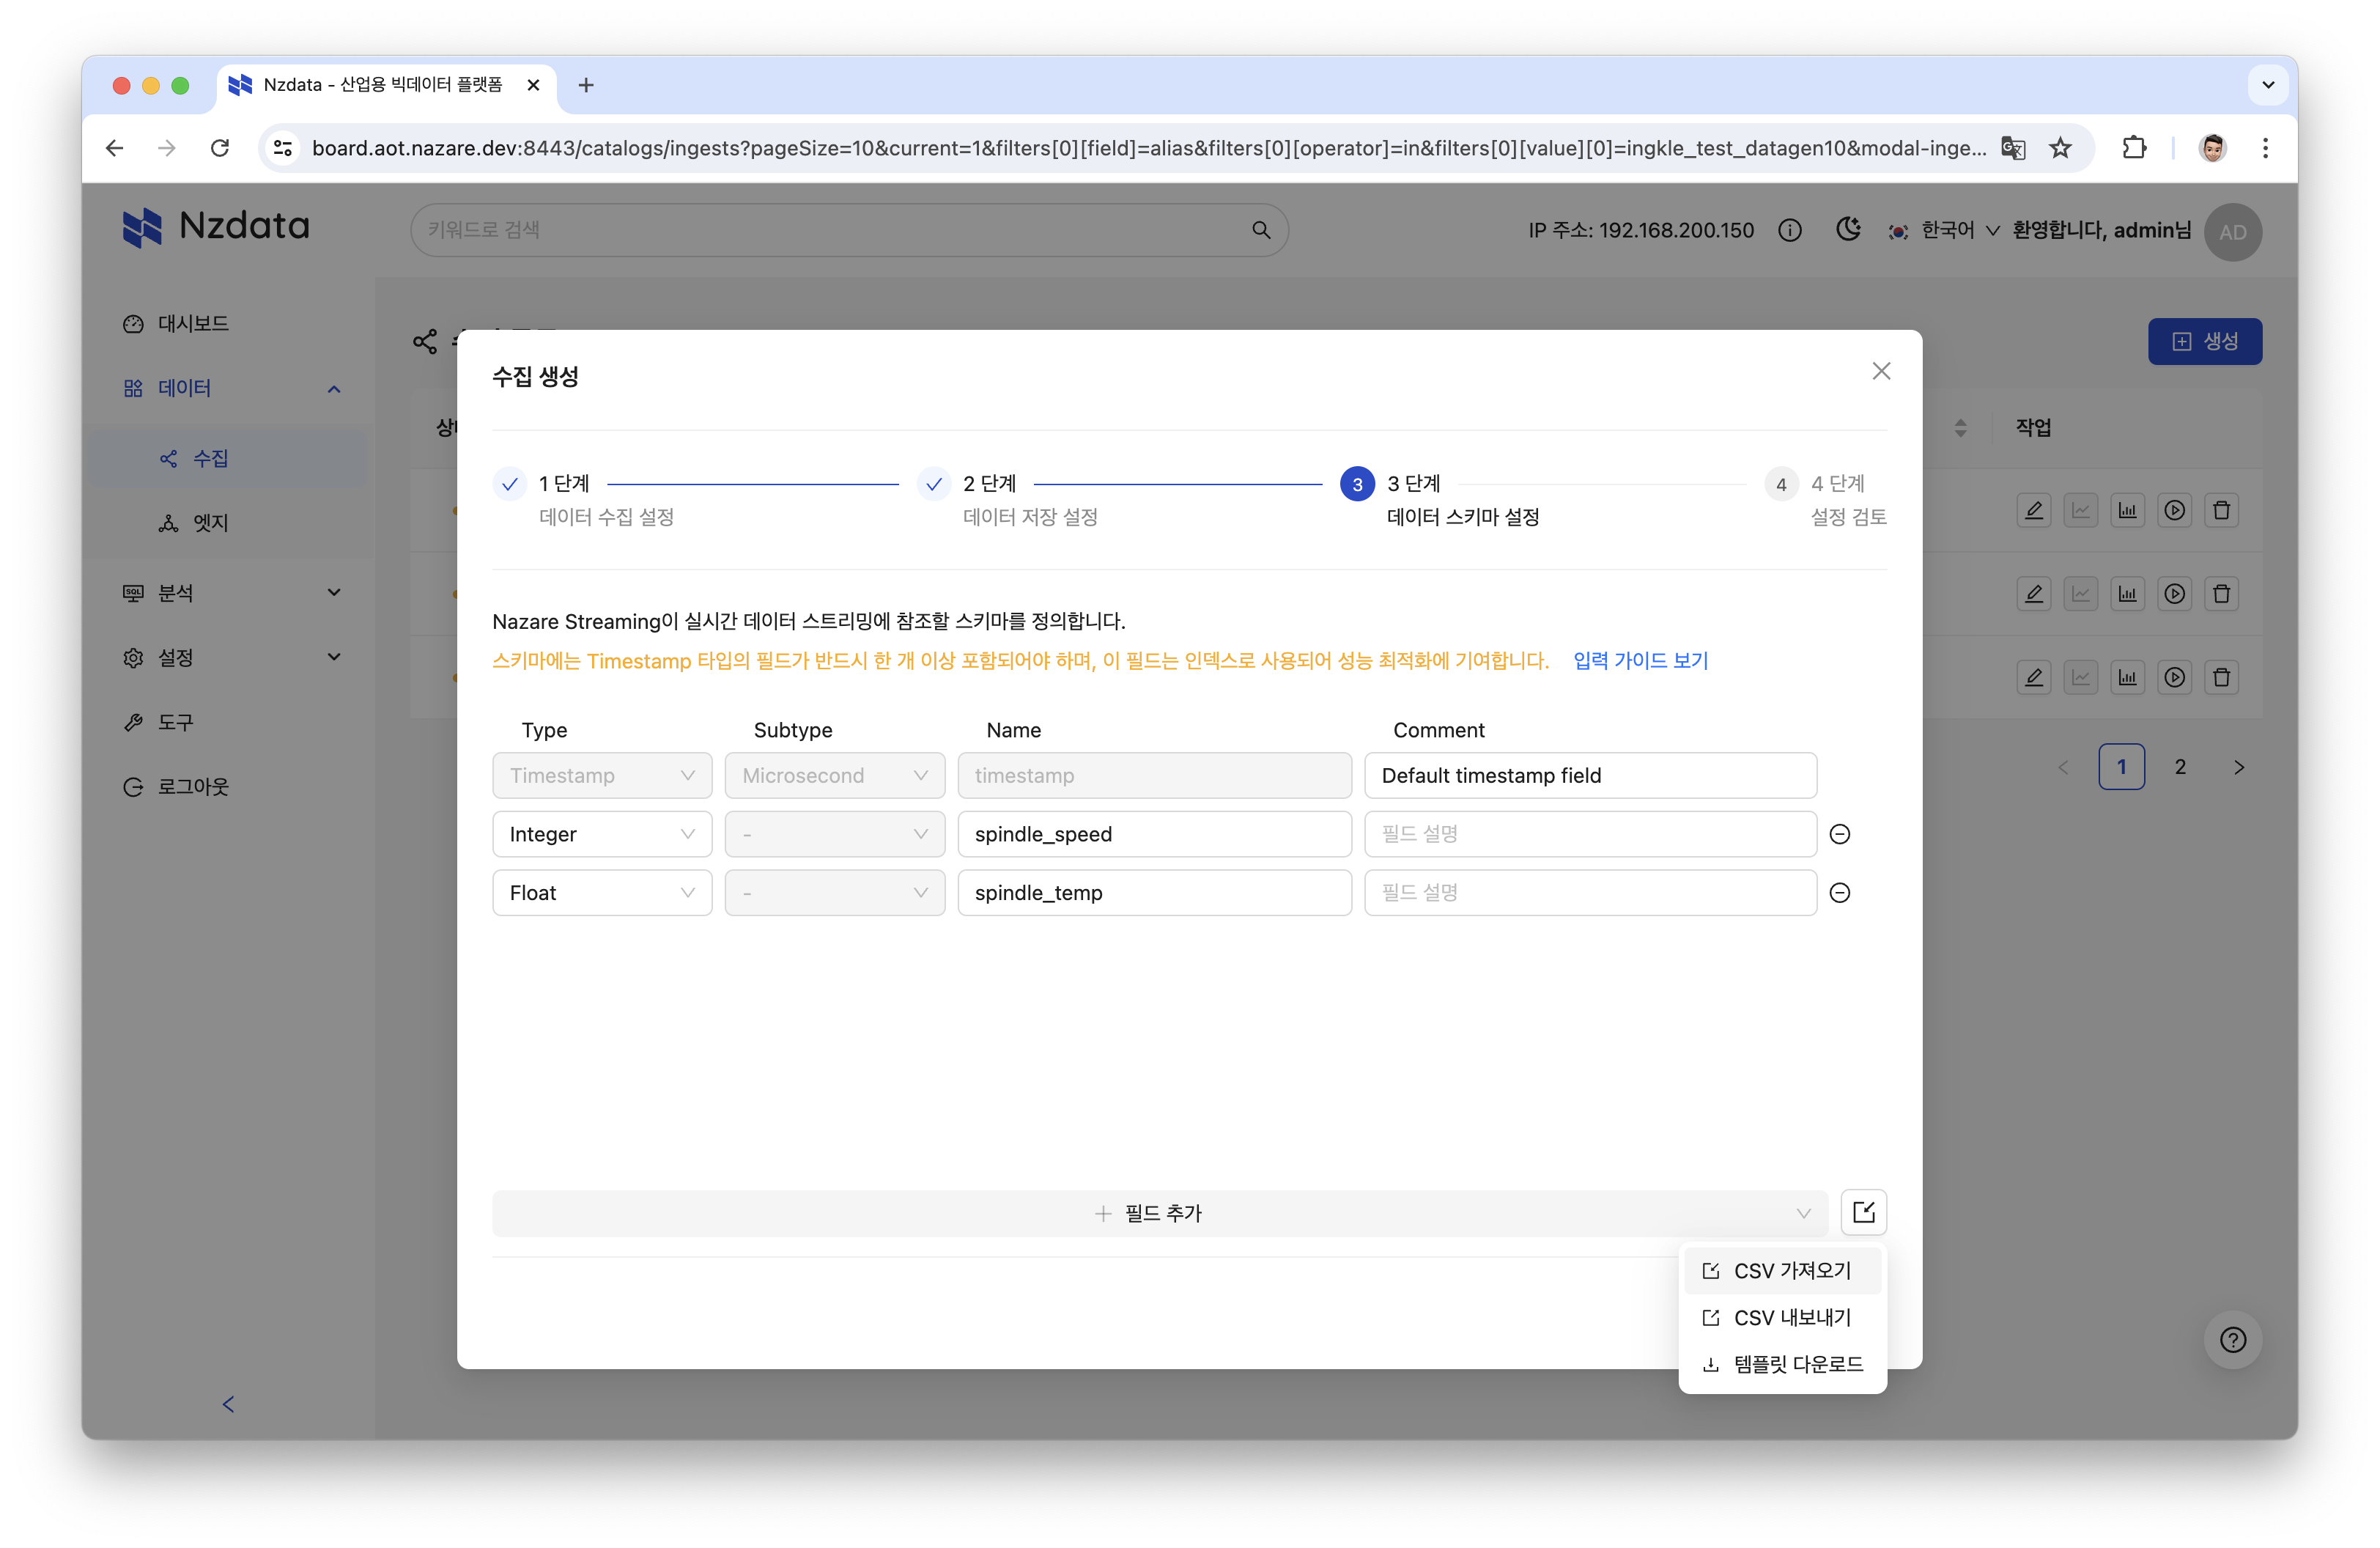Click the spindle_temp name field
This screenshot has height=1548, width=2380.
click(x=1154, y=892)
